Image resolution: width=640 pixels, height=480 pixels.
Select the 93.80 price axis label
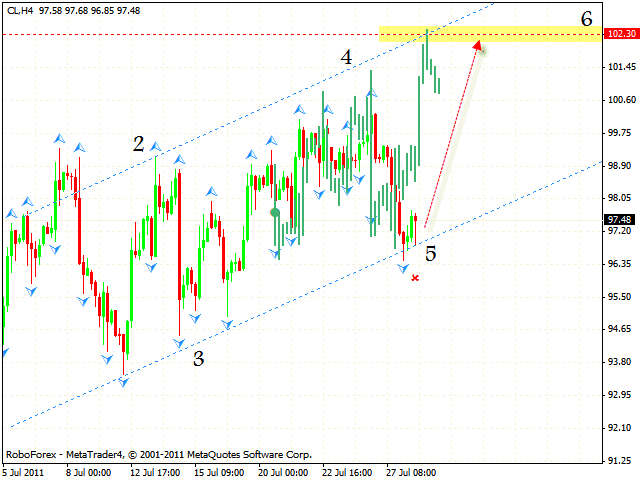(620, 362)
